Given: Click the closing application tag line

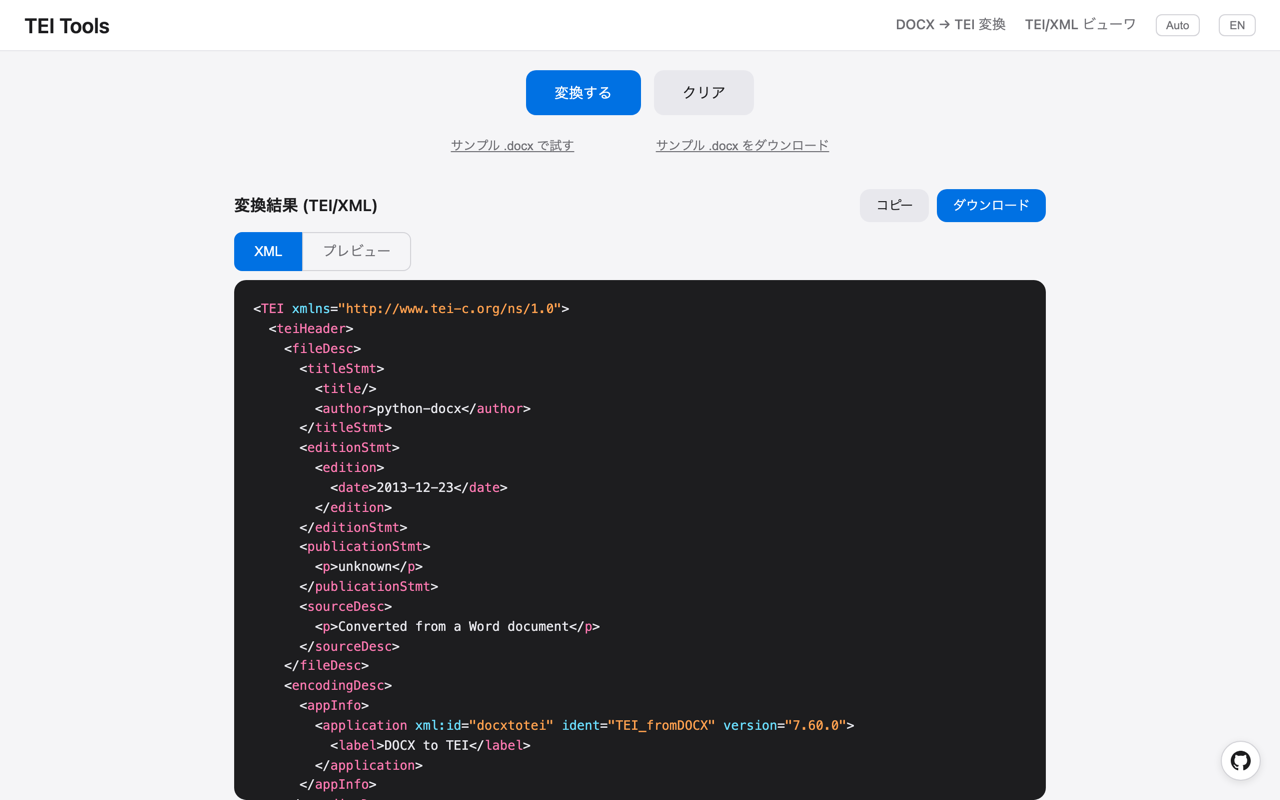Looking at the screenshot, I should [369, 766].
